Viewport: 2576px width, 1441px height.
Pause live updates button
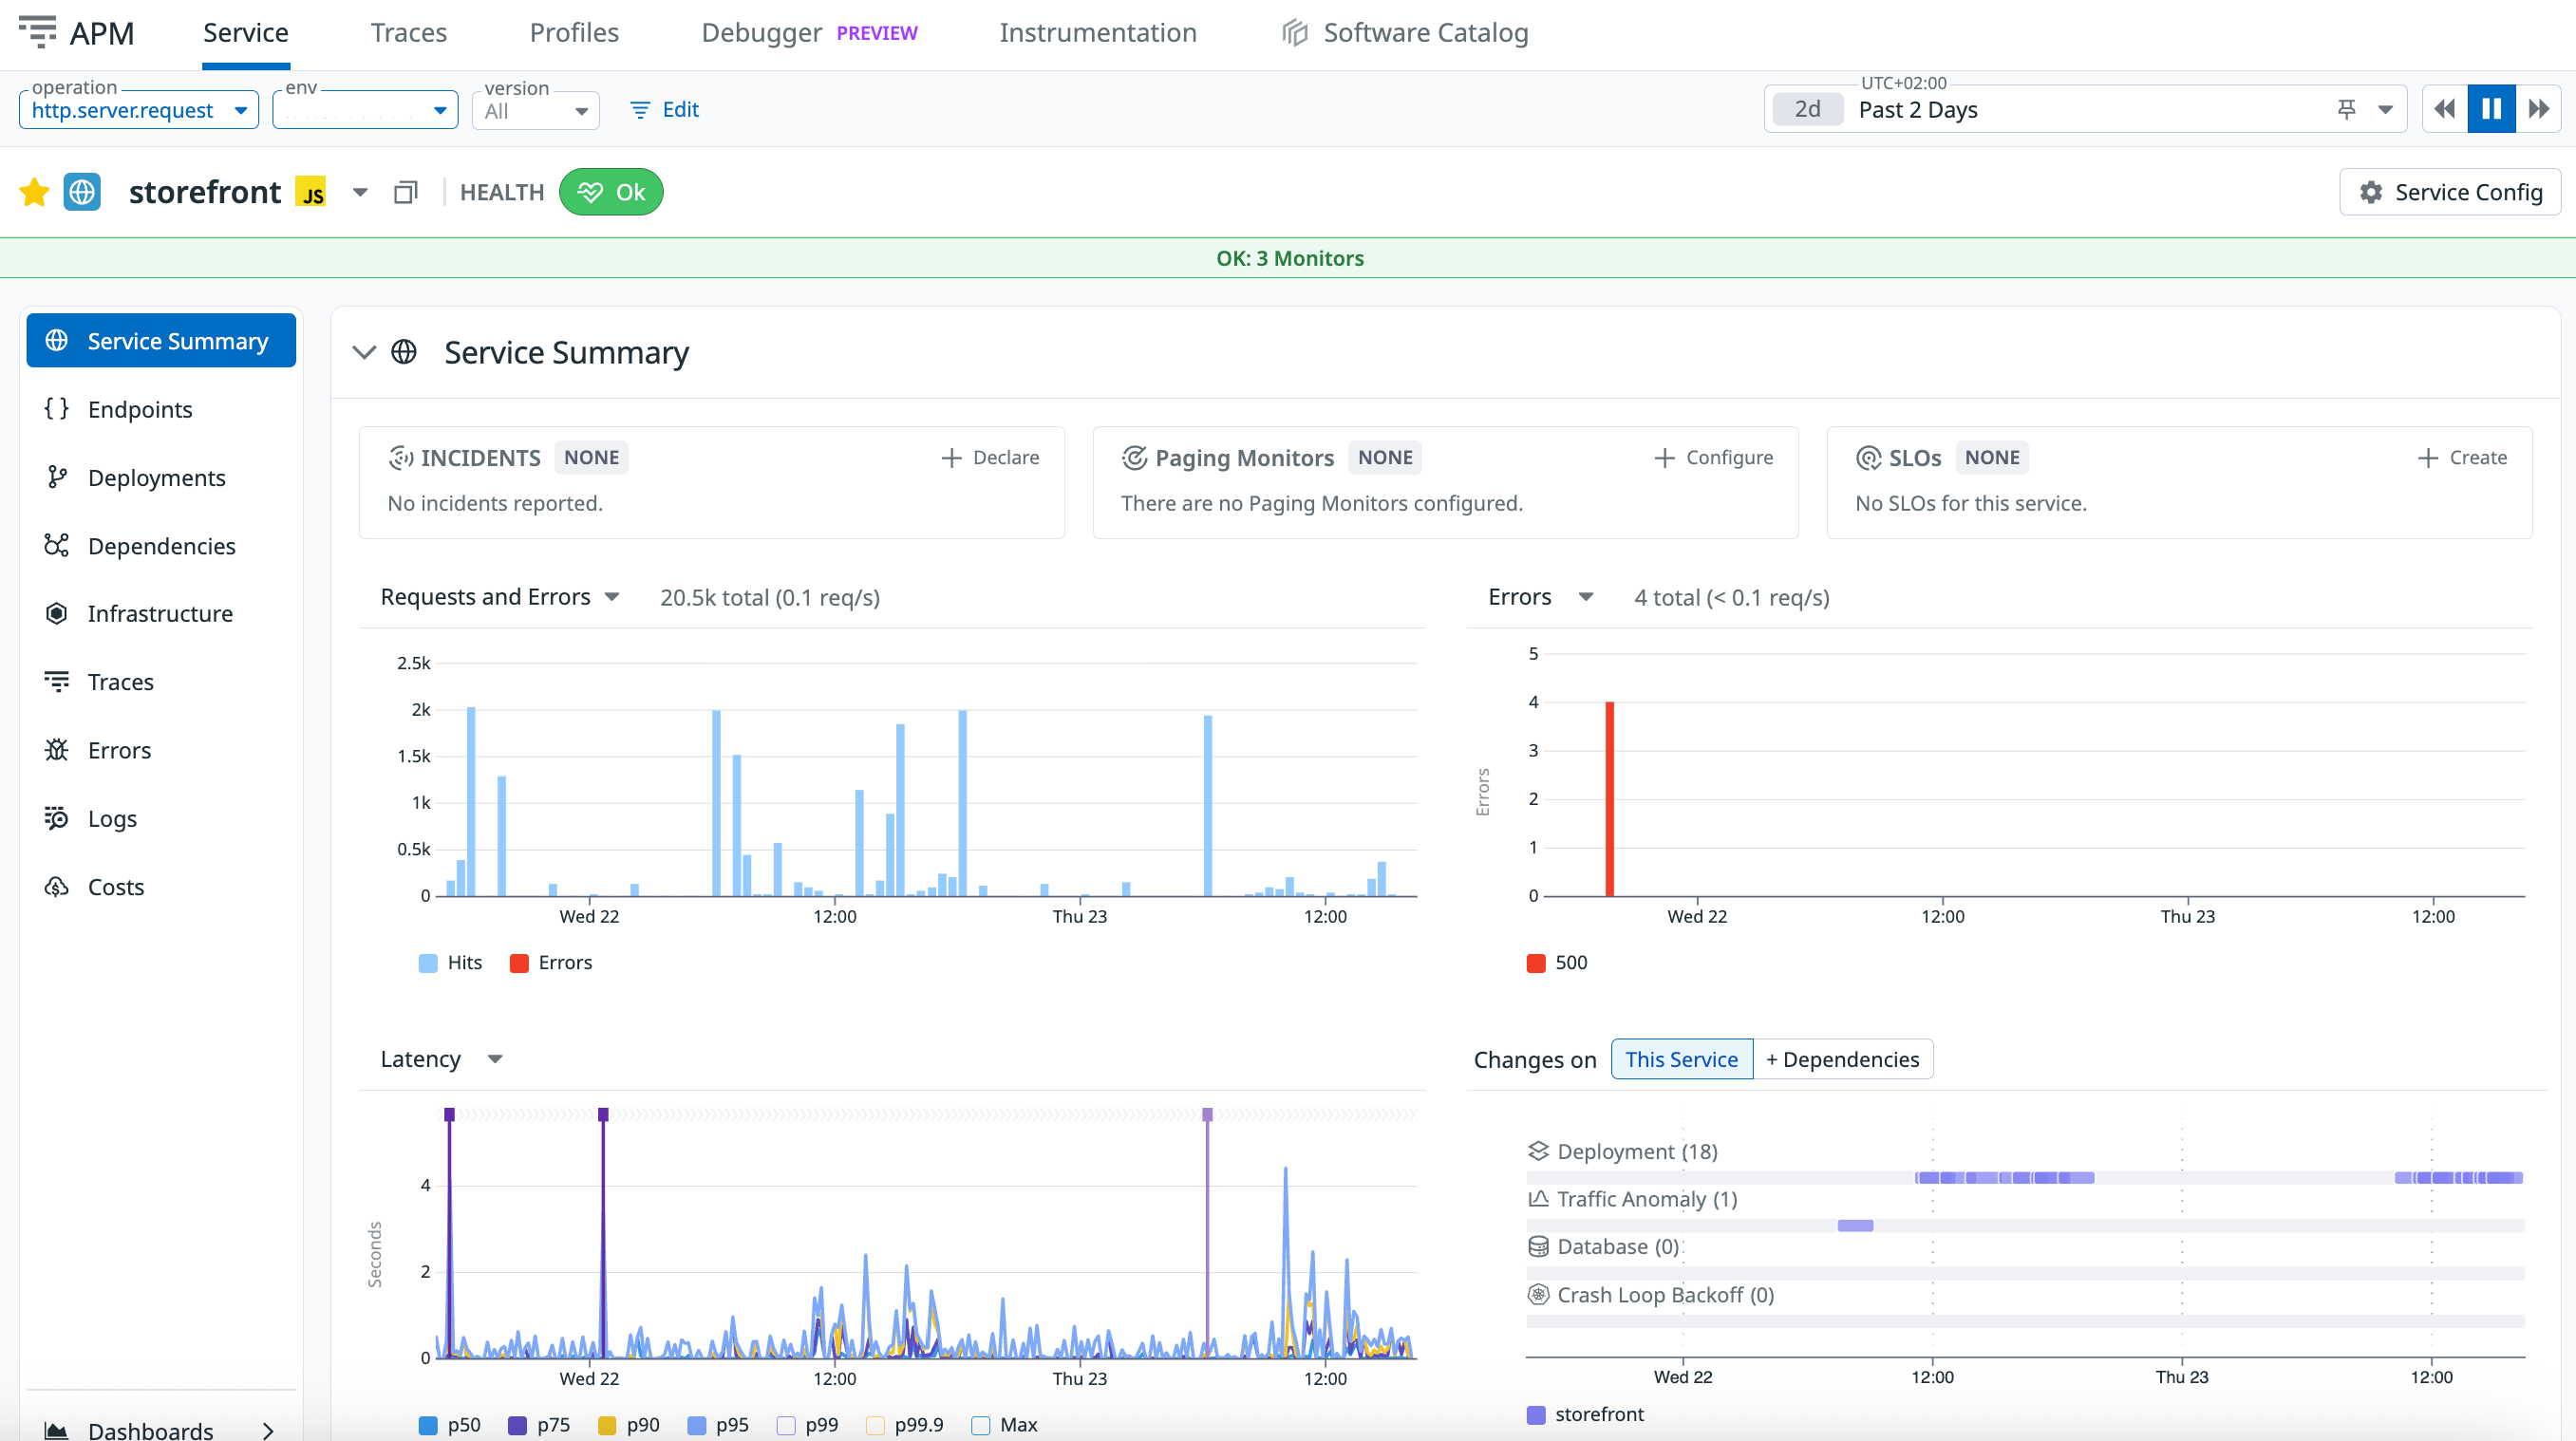point(2491,109)
